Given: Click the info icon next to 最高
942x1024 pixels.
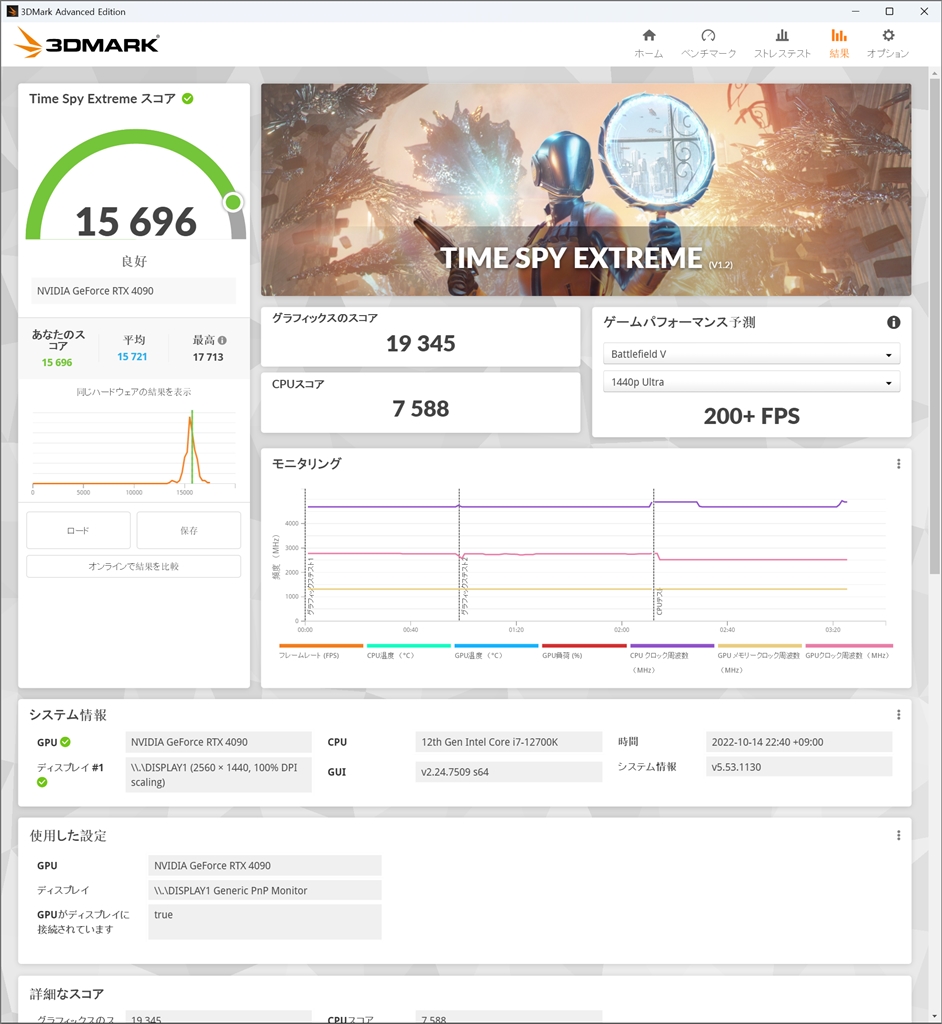Looking at the screenshot, I should 222,340.
